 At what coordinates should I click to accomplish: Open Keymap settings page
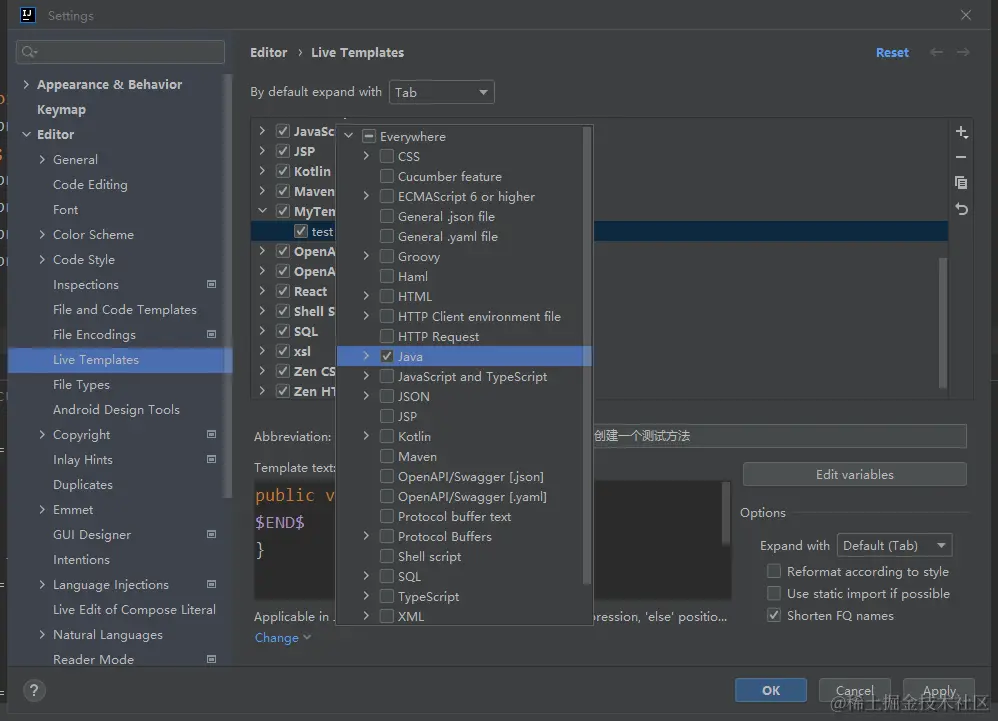point(61,109)
